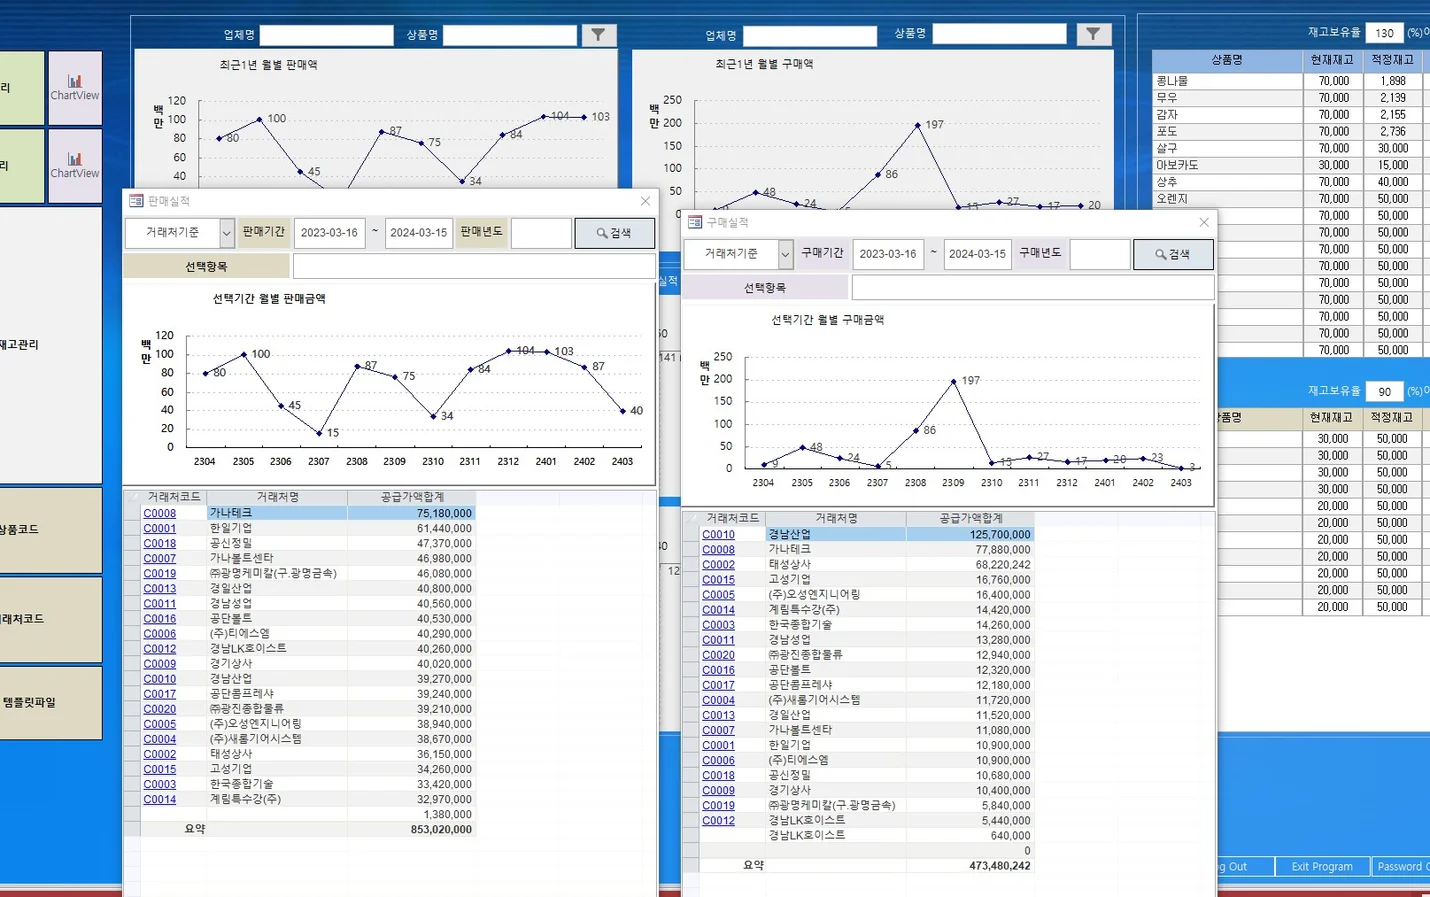Click 선택항목 text box in 판매실적 window

point(474,266)
